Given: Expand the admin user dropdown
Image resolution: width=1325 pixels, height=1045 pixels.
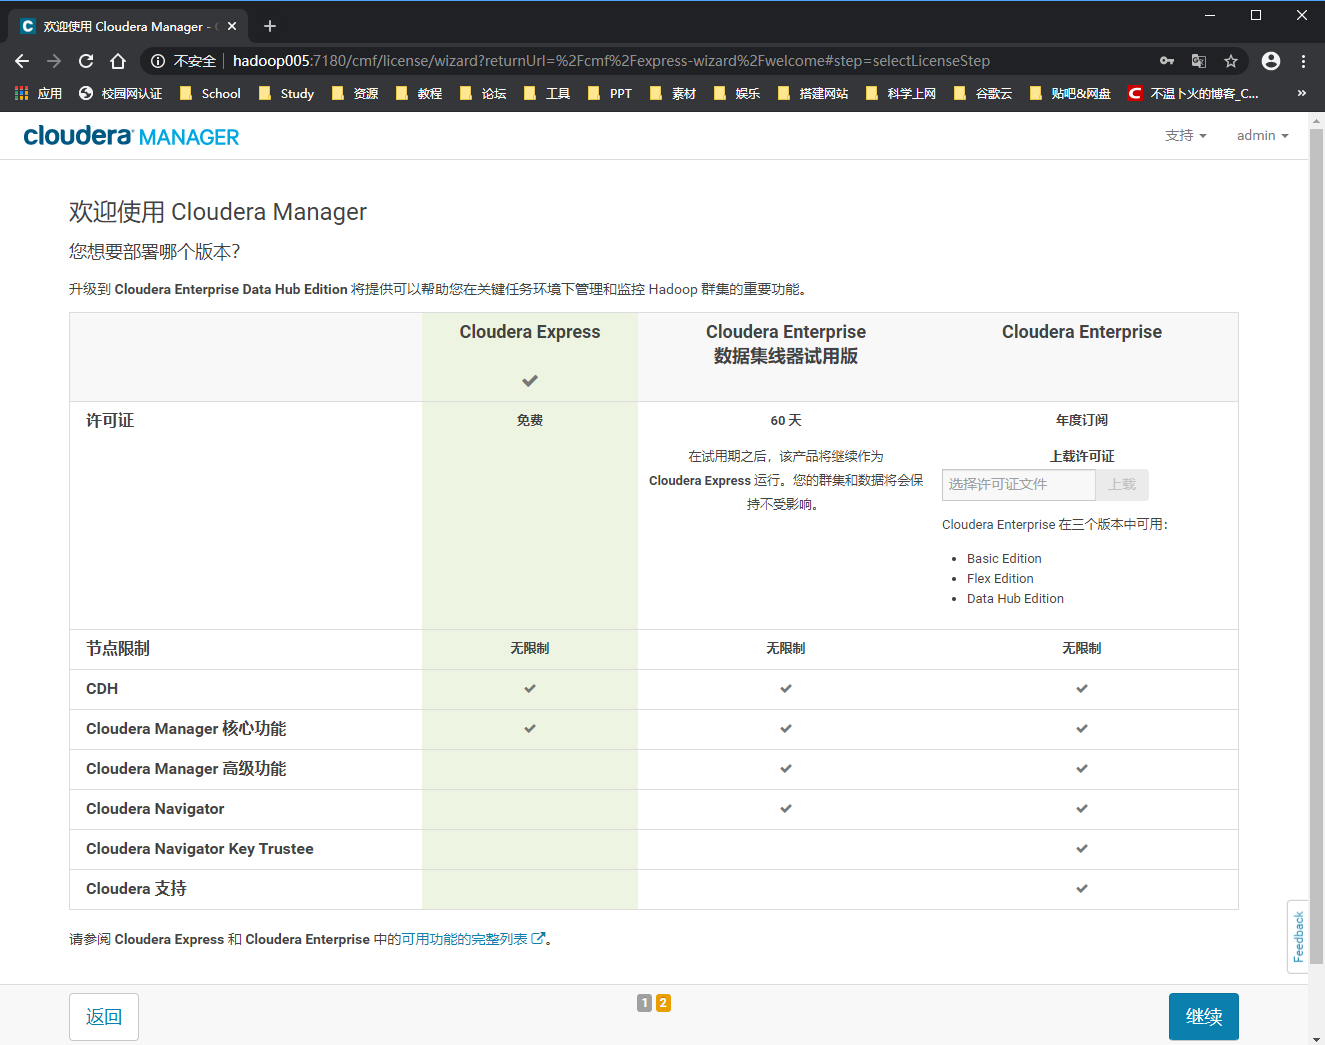Looking at the screenshot, I should [x=1262, y=135].
